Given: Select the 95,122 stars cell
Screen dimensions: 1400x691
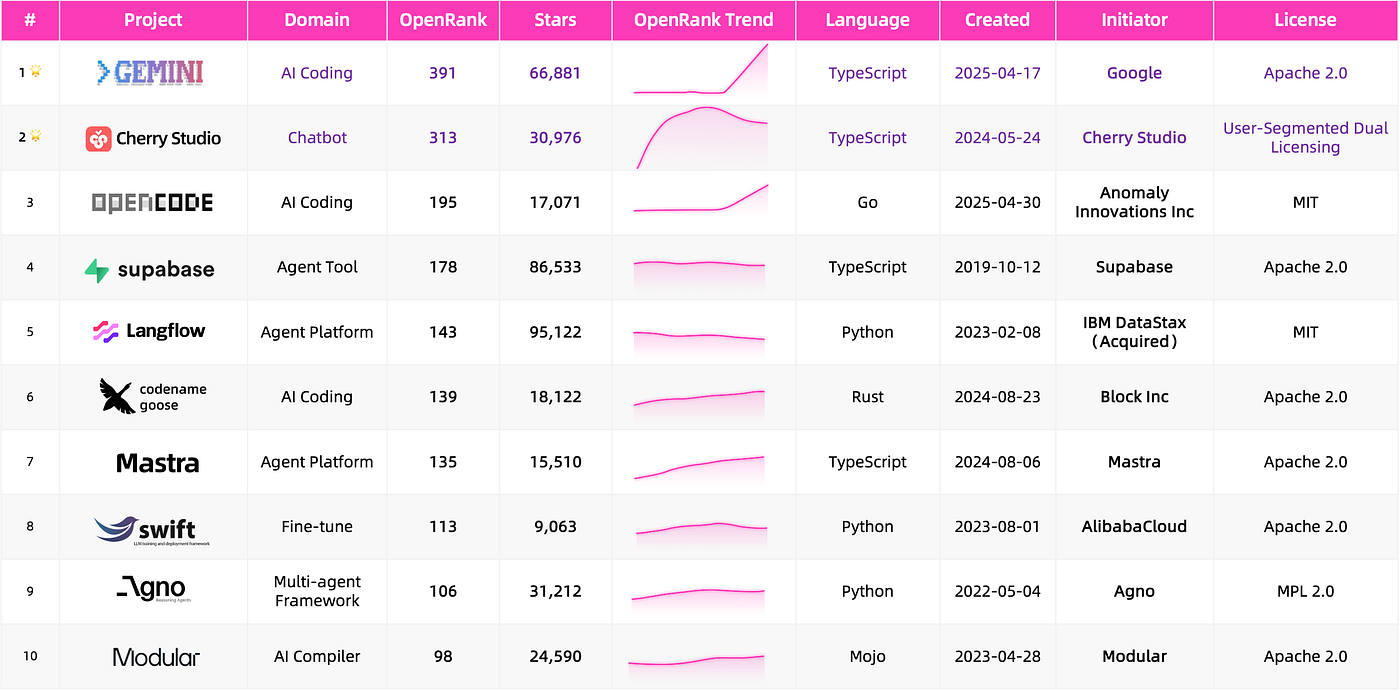Looking at the screenshot, I should point(555,332).
